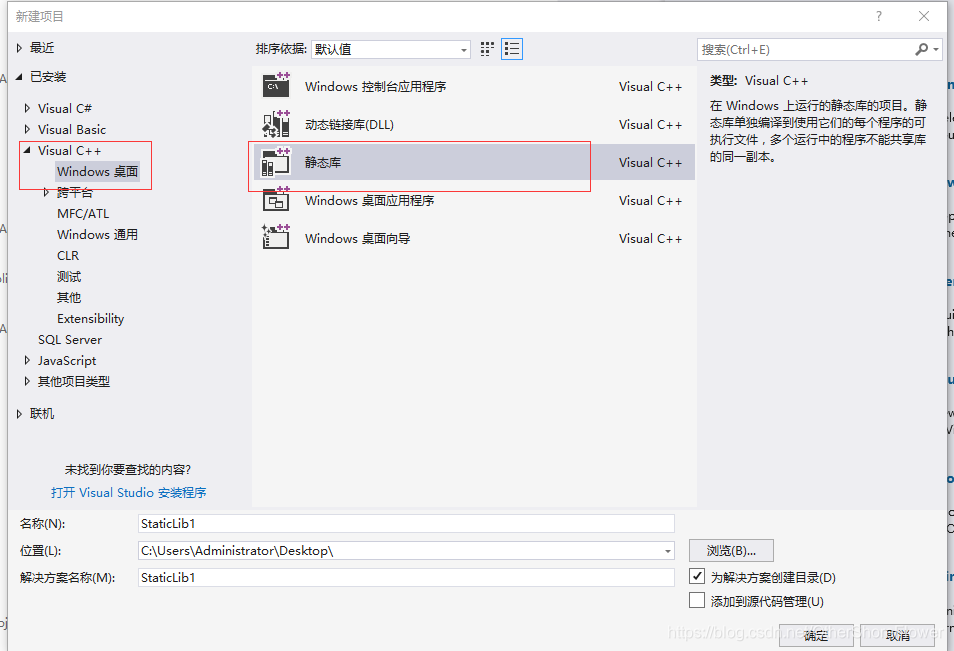The image size is (954, 651).
Task: Click the 取消 button
Action: [x=898, y=636]
